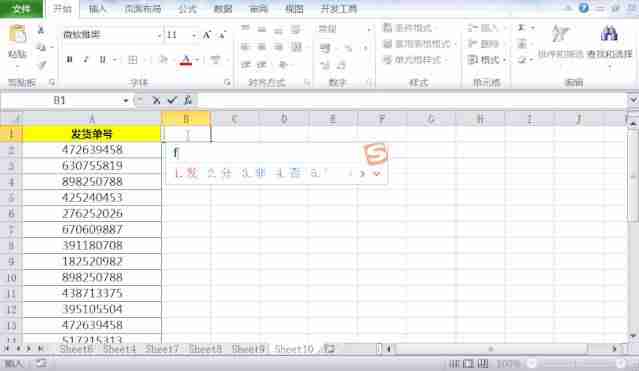This screenshot has width=639, height=371.
Task: Open the underline style dropdown arrow
Action: 115,60
